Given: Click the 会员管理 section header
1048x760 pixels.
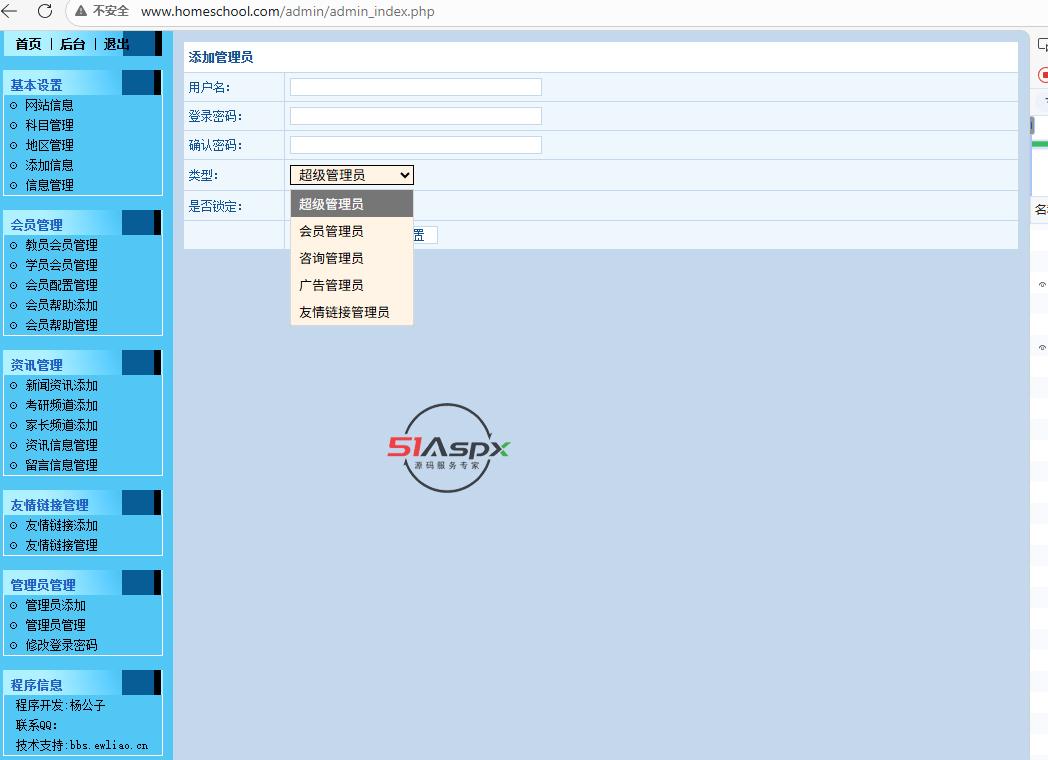Looking at the screenshot, I should 36,225.
